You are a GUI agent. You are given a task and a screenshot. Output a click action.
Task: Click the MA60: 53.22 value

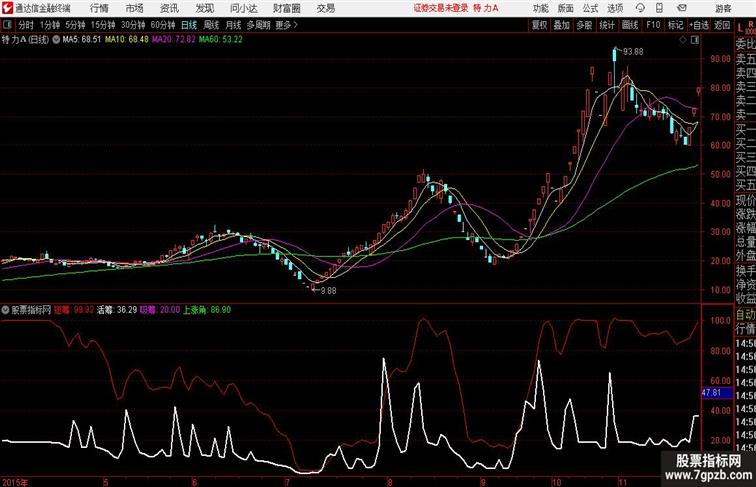click(221, 40)
